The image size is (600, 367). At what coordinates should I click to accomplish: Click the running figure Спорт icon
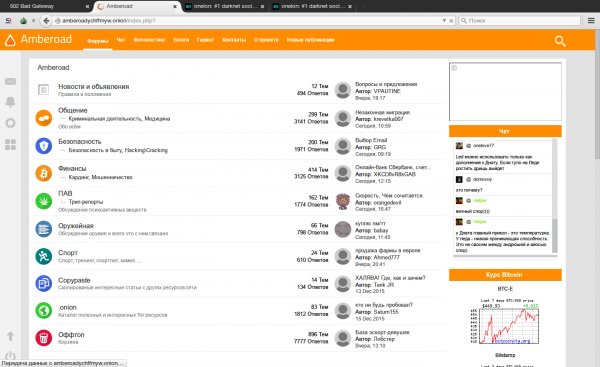point(44,256)
